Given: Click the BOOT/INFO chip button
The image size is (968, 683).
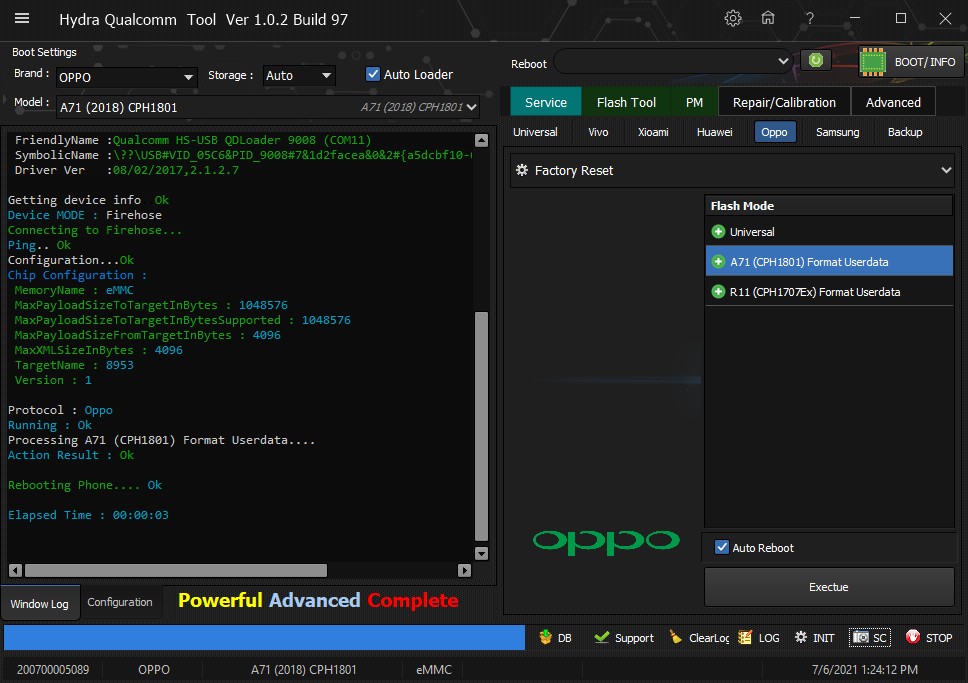Looking at the screenshot, I should [912, 62].
